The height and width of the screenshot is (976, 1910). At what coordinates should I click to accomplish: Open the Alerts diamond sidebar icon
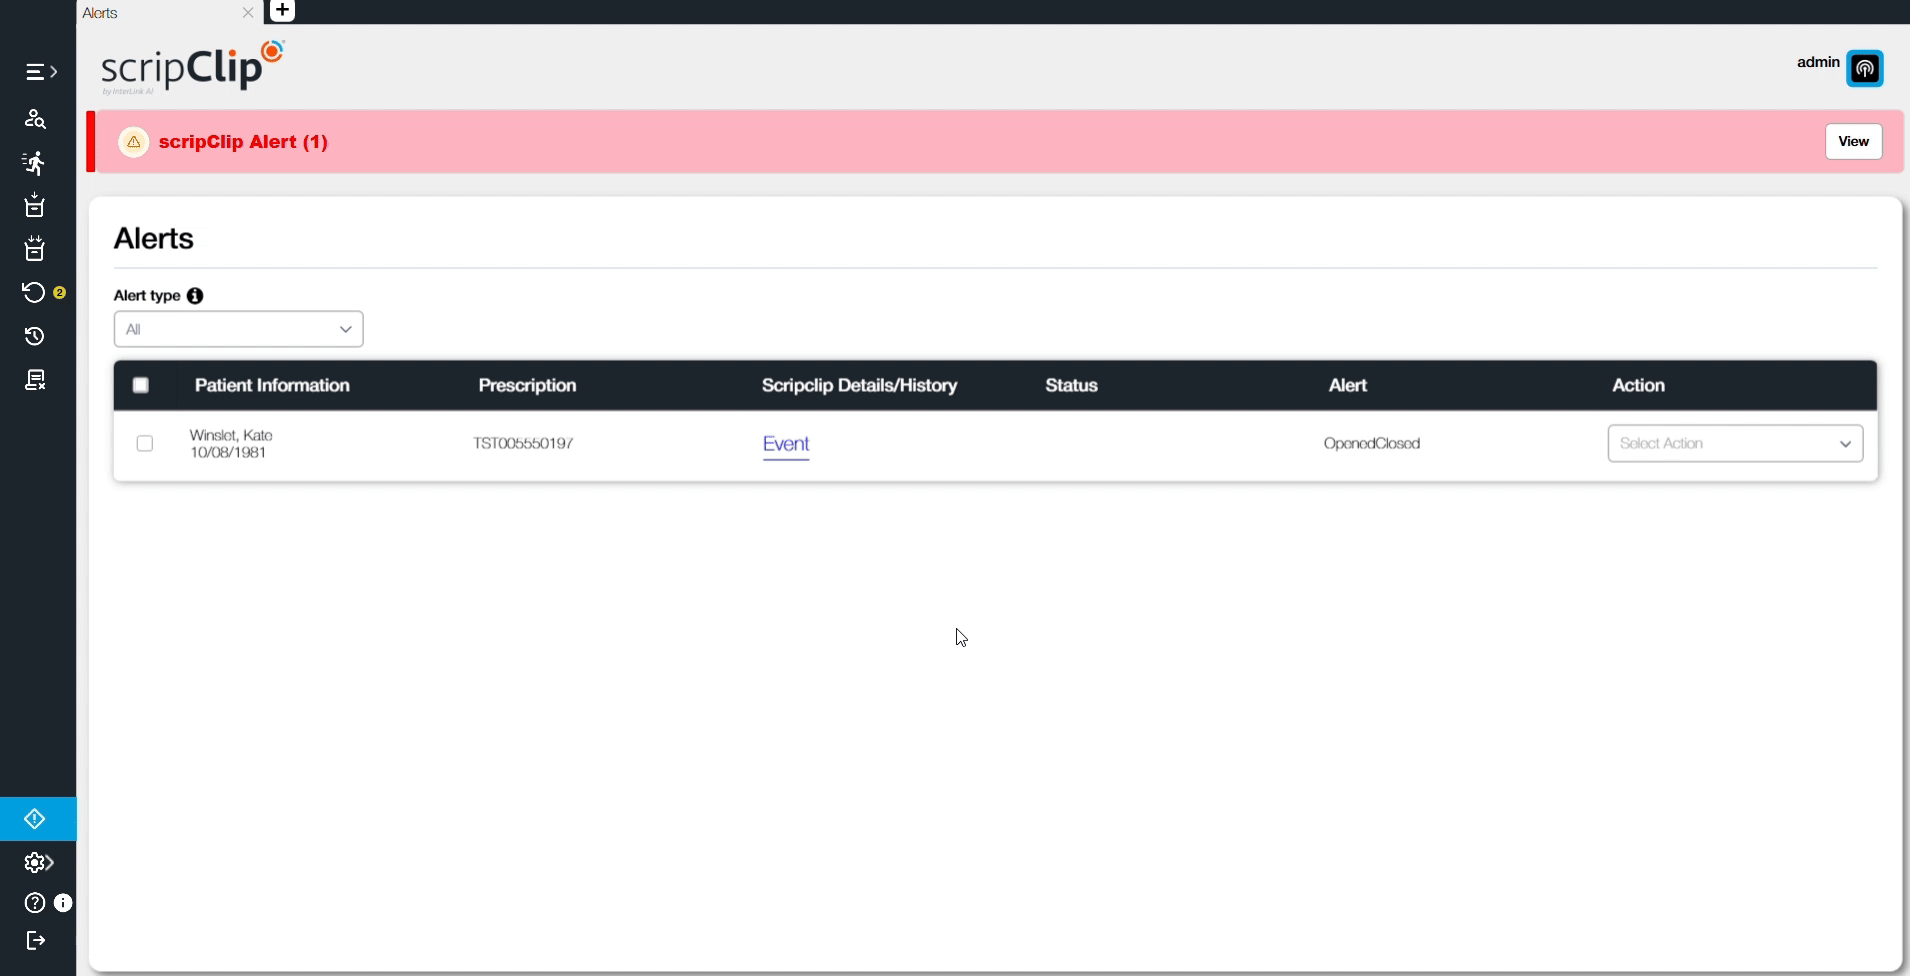coord(35,819)
